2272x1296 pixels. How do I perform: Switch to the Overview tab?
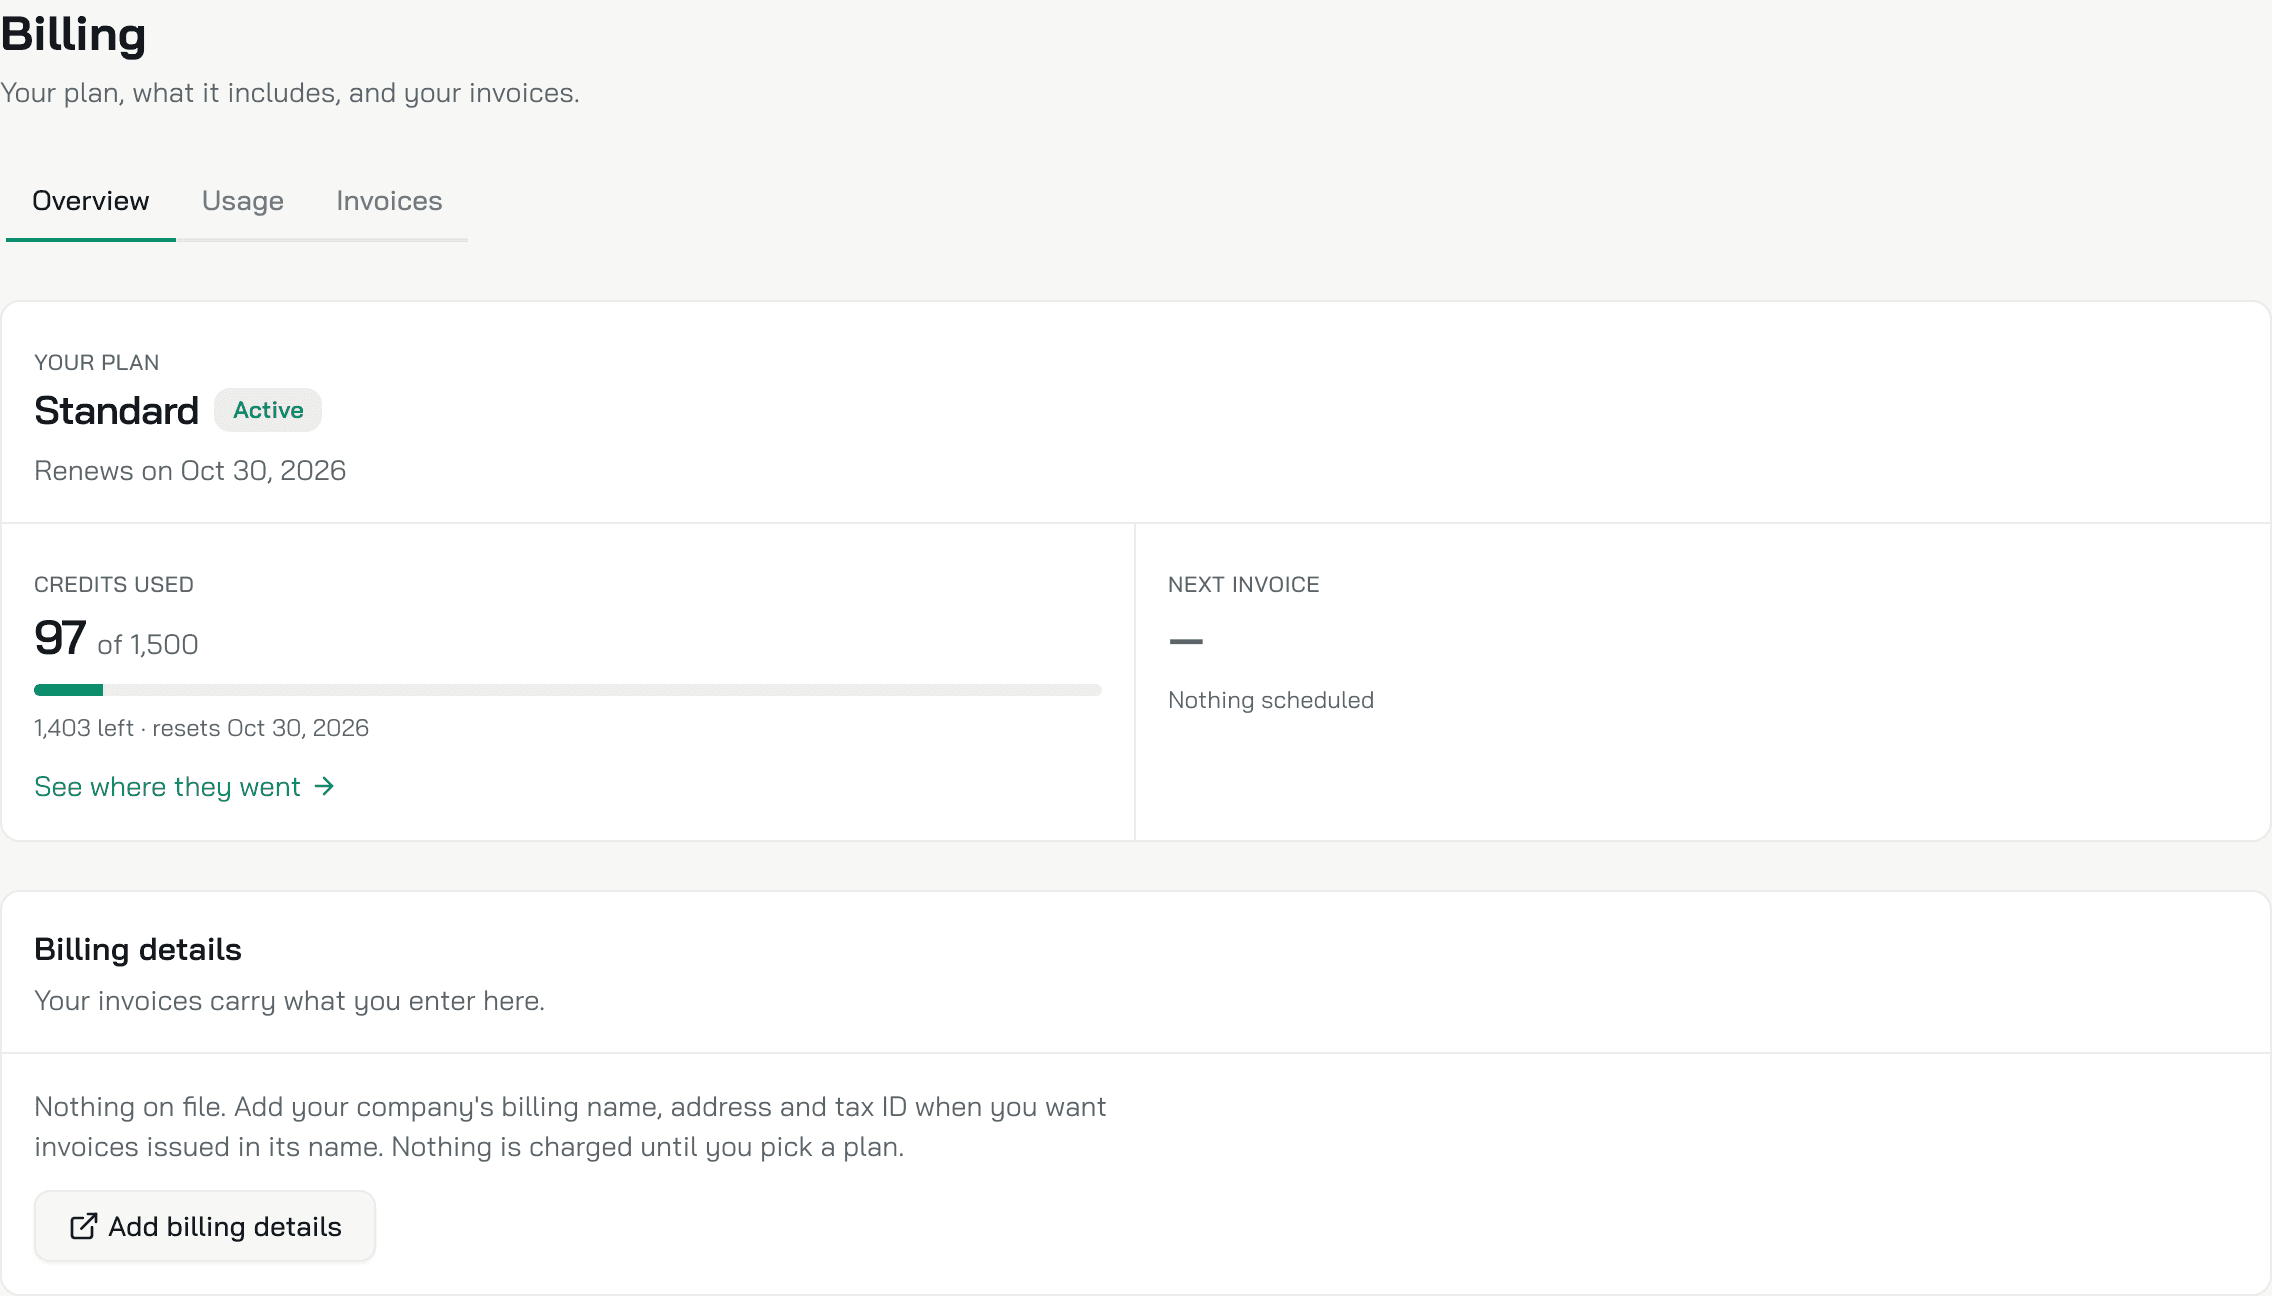point(91,201)
